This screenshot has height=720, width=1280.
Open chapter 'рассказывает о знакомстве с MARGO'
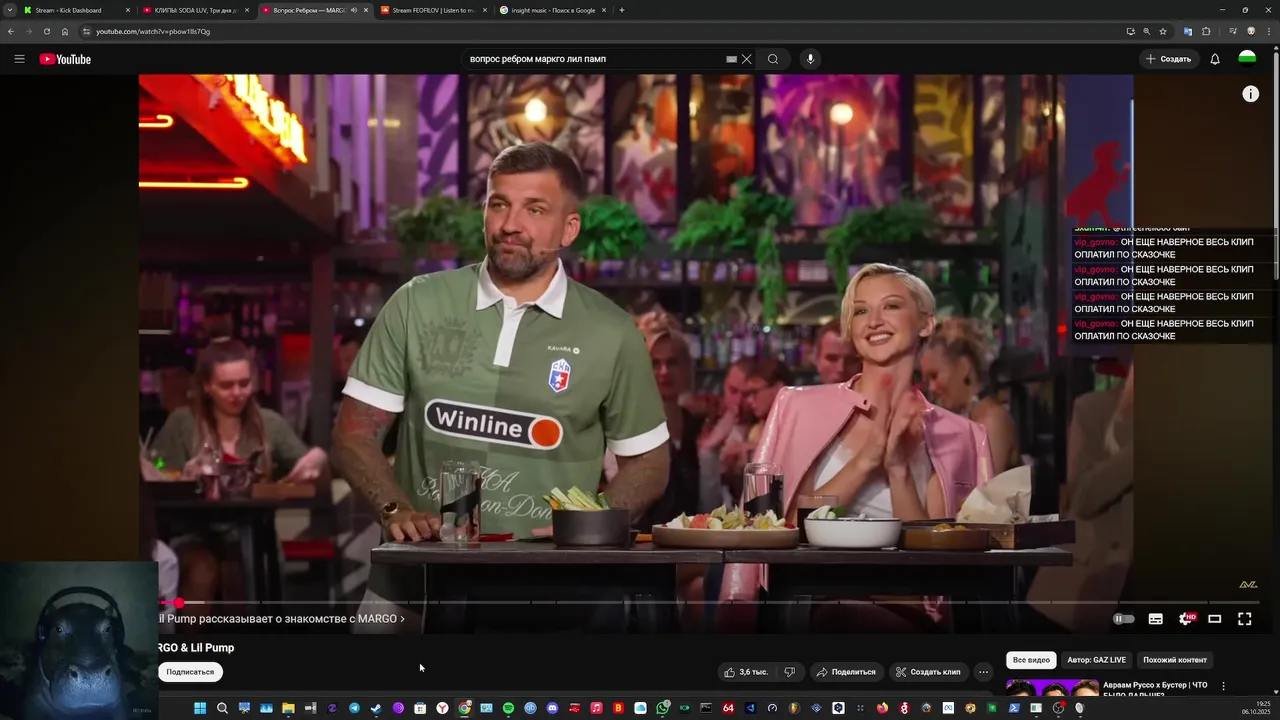click(282, 619)
